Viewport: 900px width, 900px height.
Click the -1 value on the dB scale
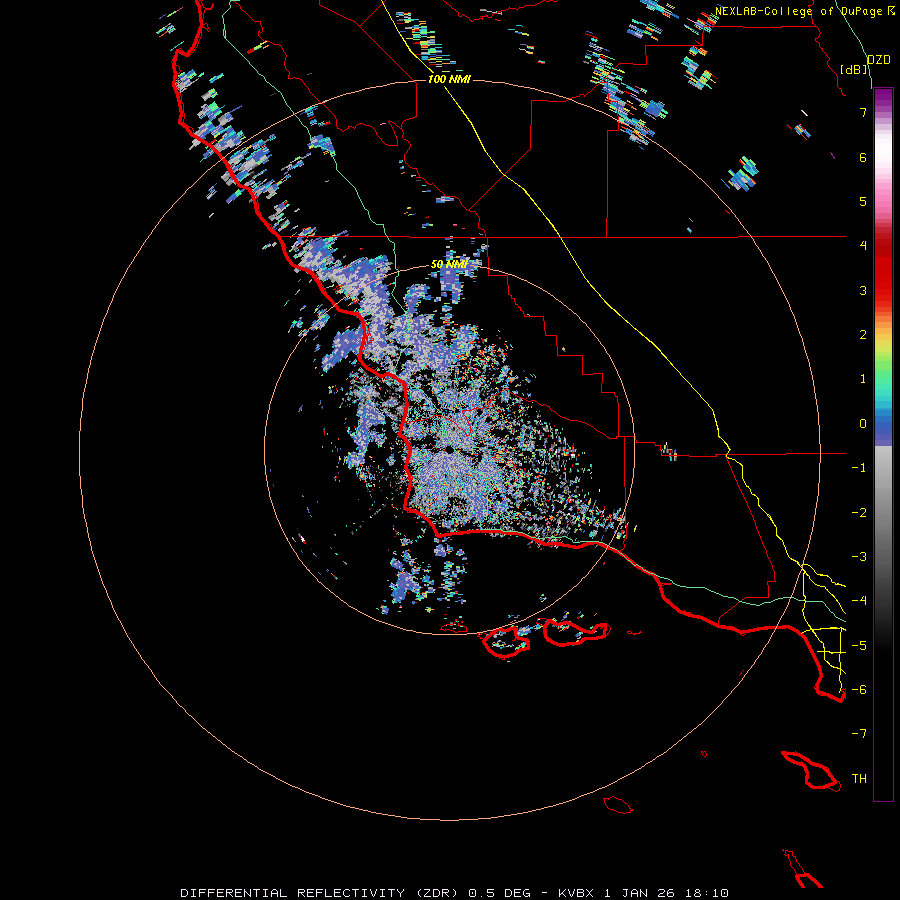pyautogui.click(x=859, y=468)
